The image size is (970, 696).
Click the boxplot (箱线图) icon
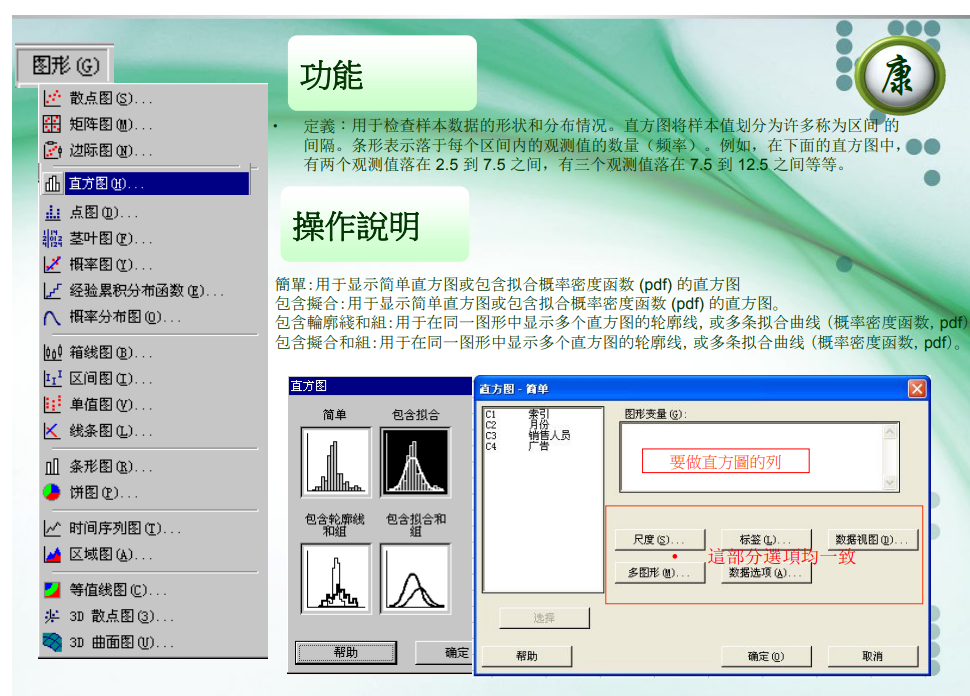tap(52, 352)
